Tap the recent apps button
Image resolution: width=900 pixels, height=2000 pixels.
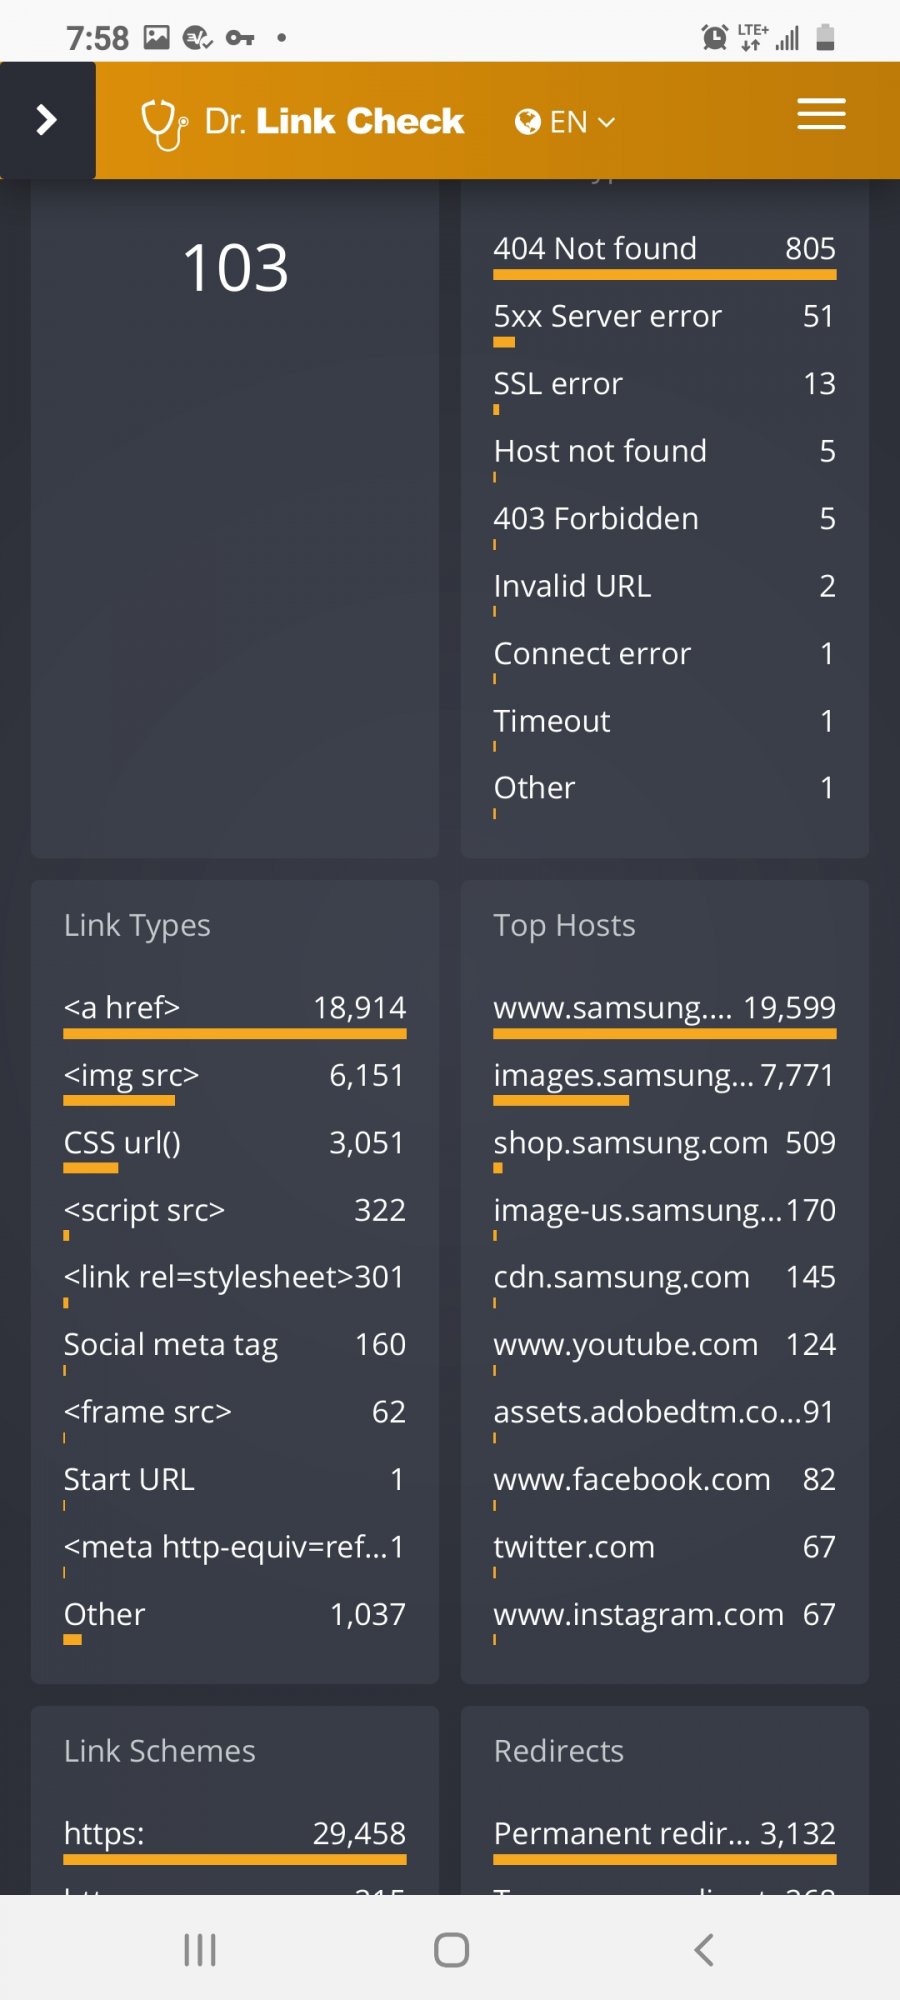point(200,1949)
